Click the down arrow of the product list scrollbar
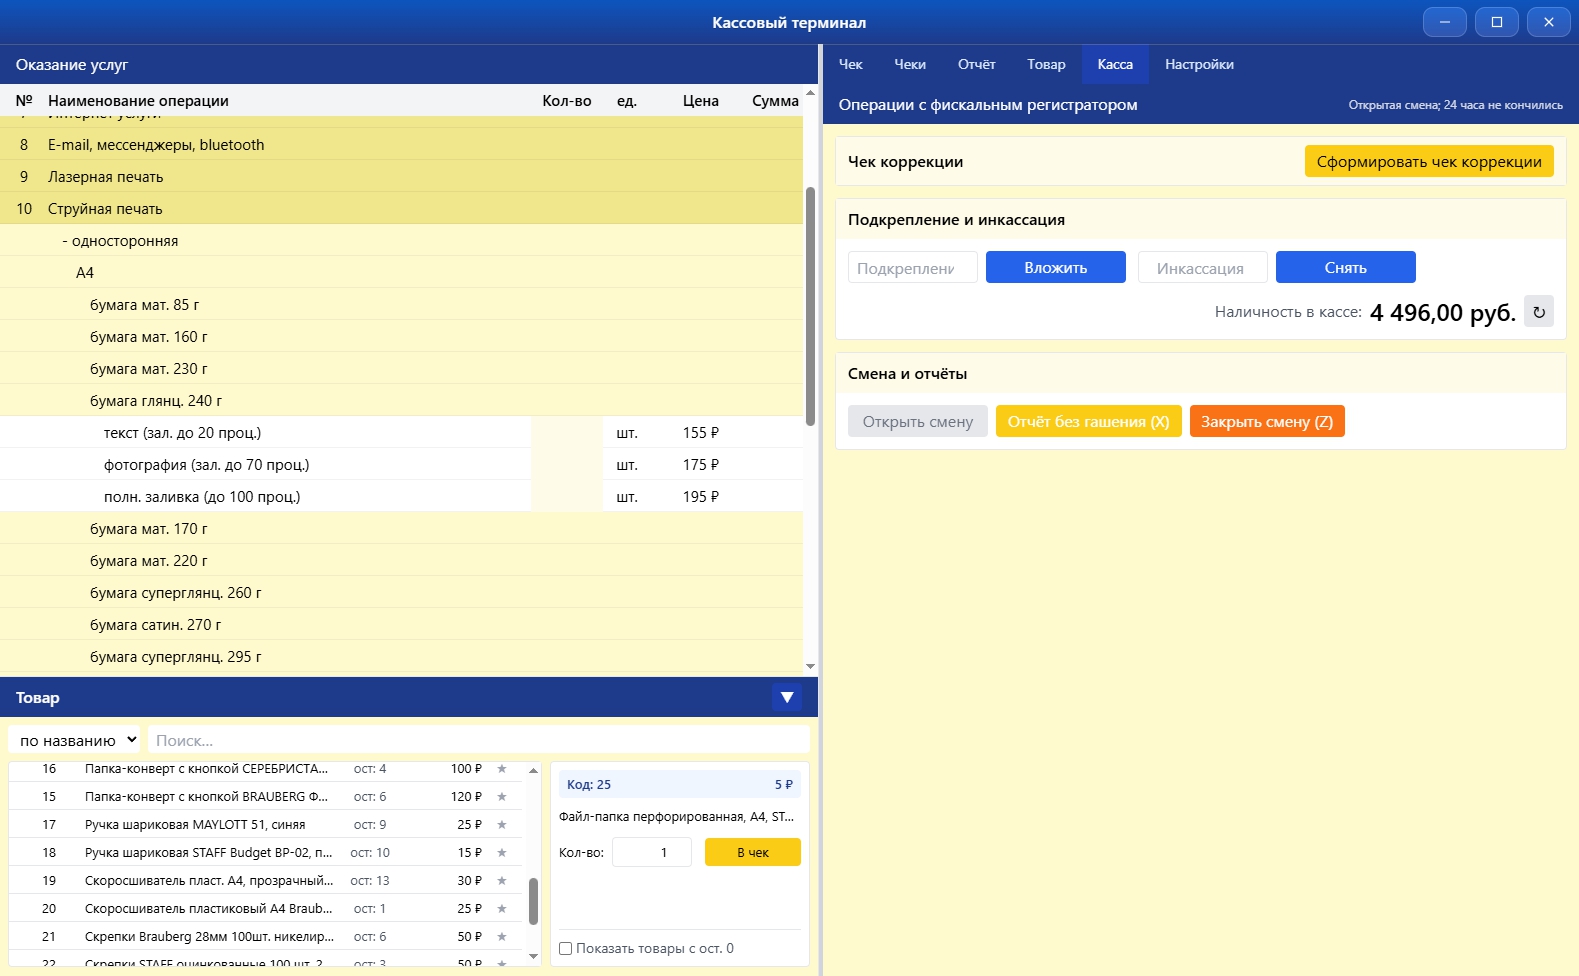Viewport: 1579px width, 976px height. click(533, 957)
